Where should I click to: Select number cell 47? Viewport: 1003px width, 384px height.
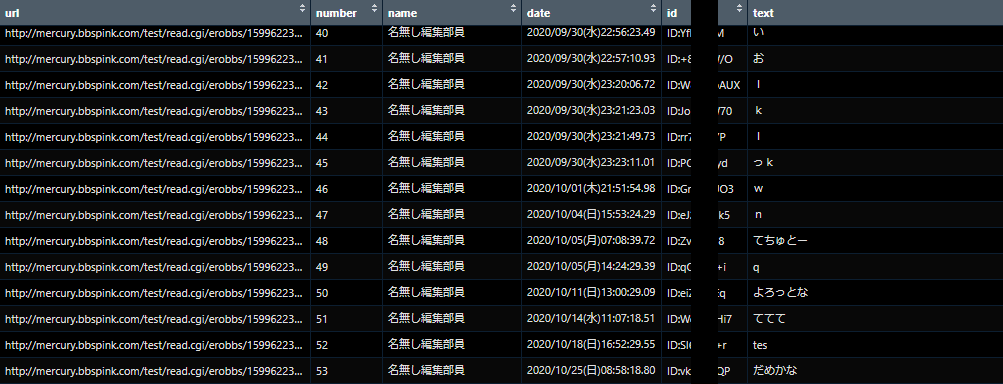(x=347, y=215)
